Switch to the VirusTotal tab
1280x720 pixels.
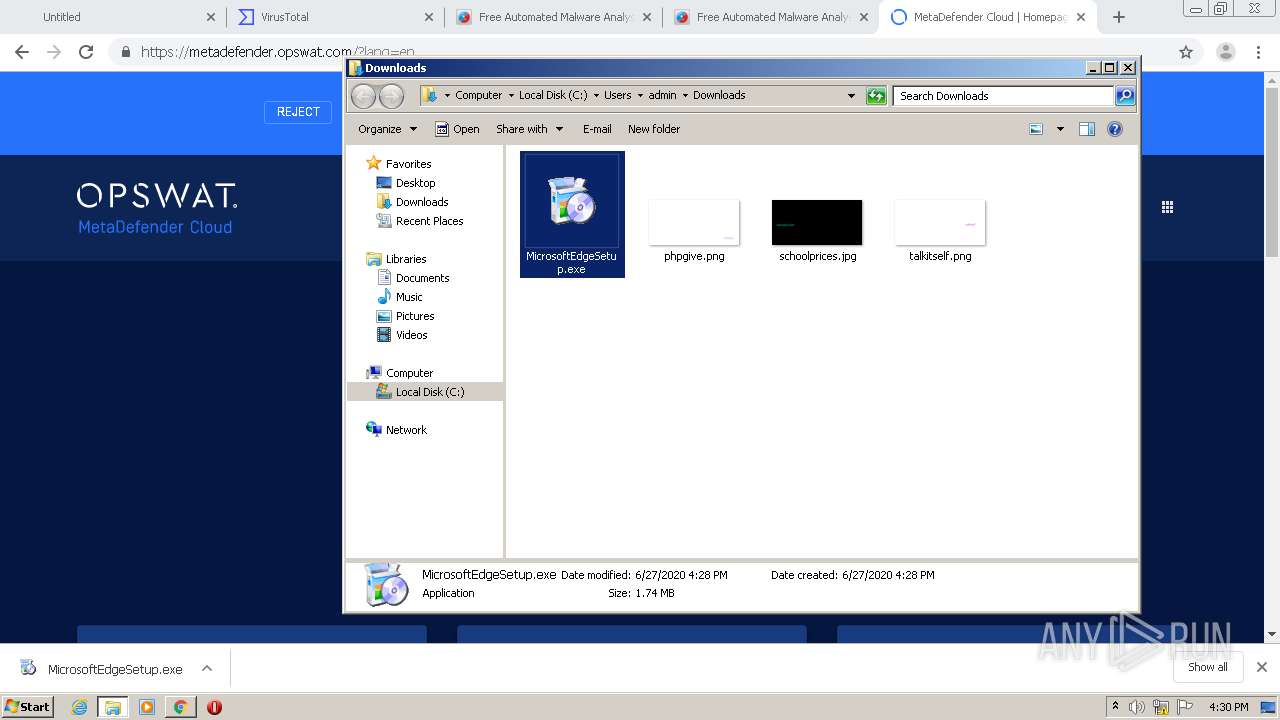tap(335, 17)
